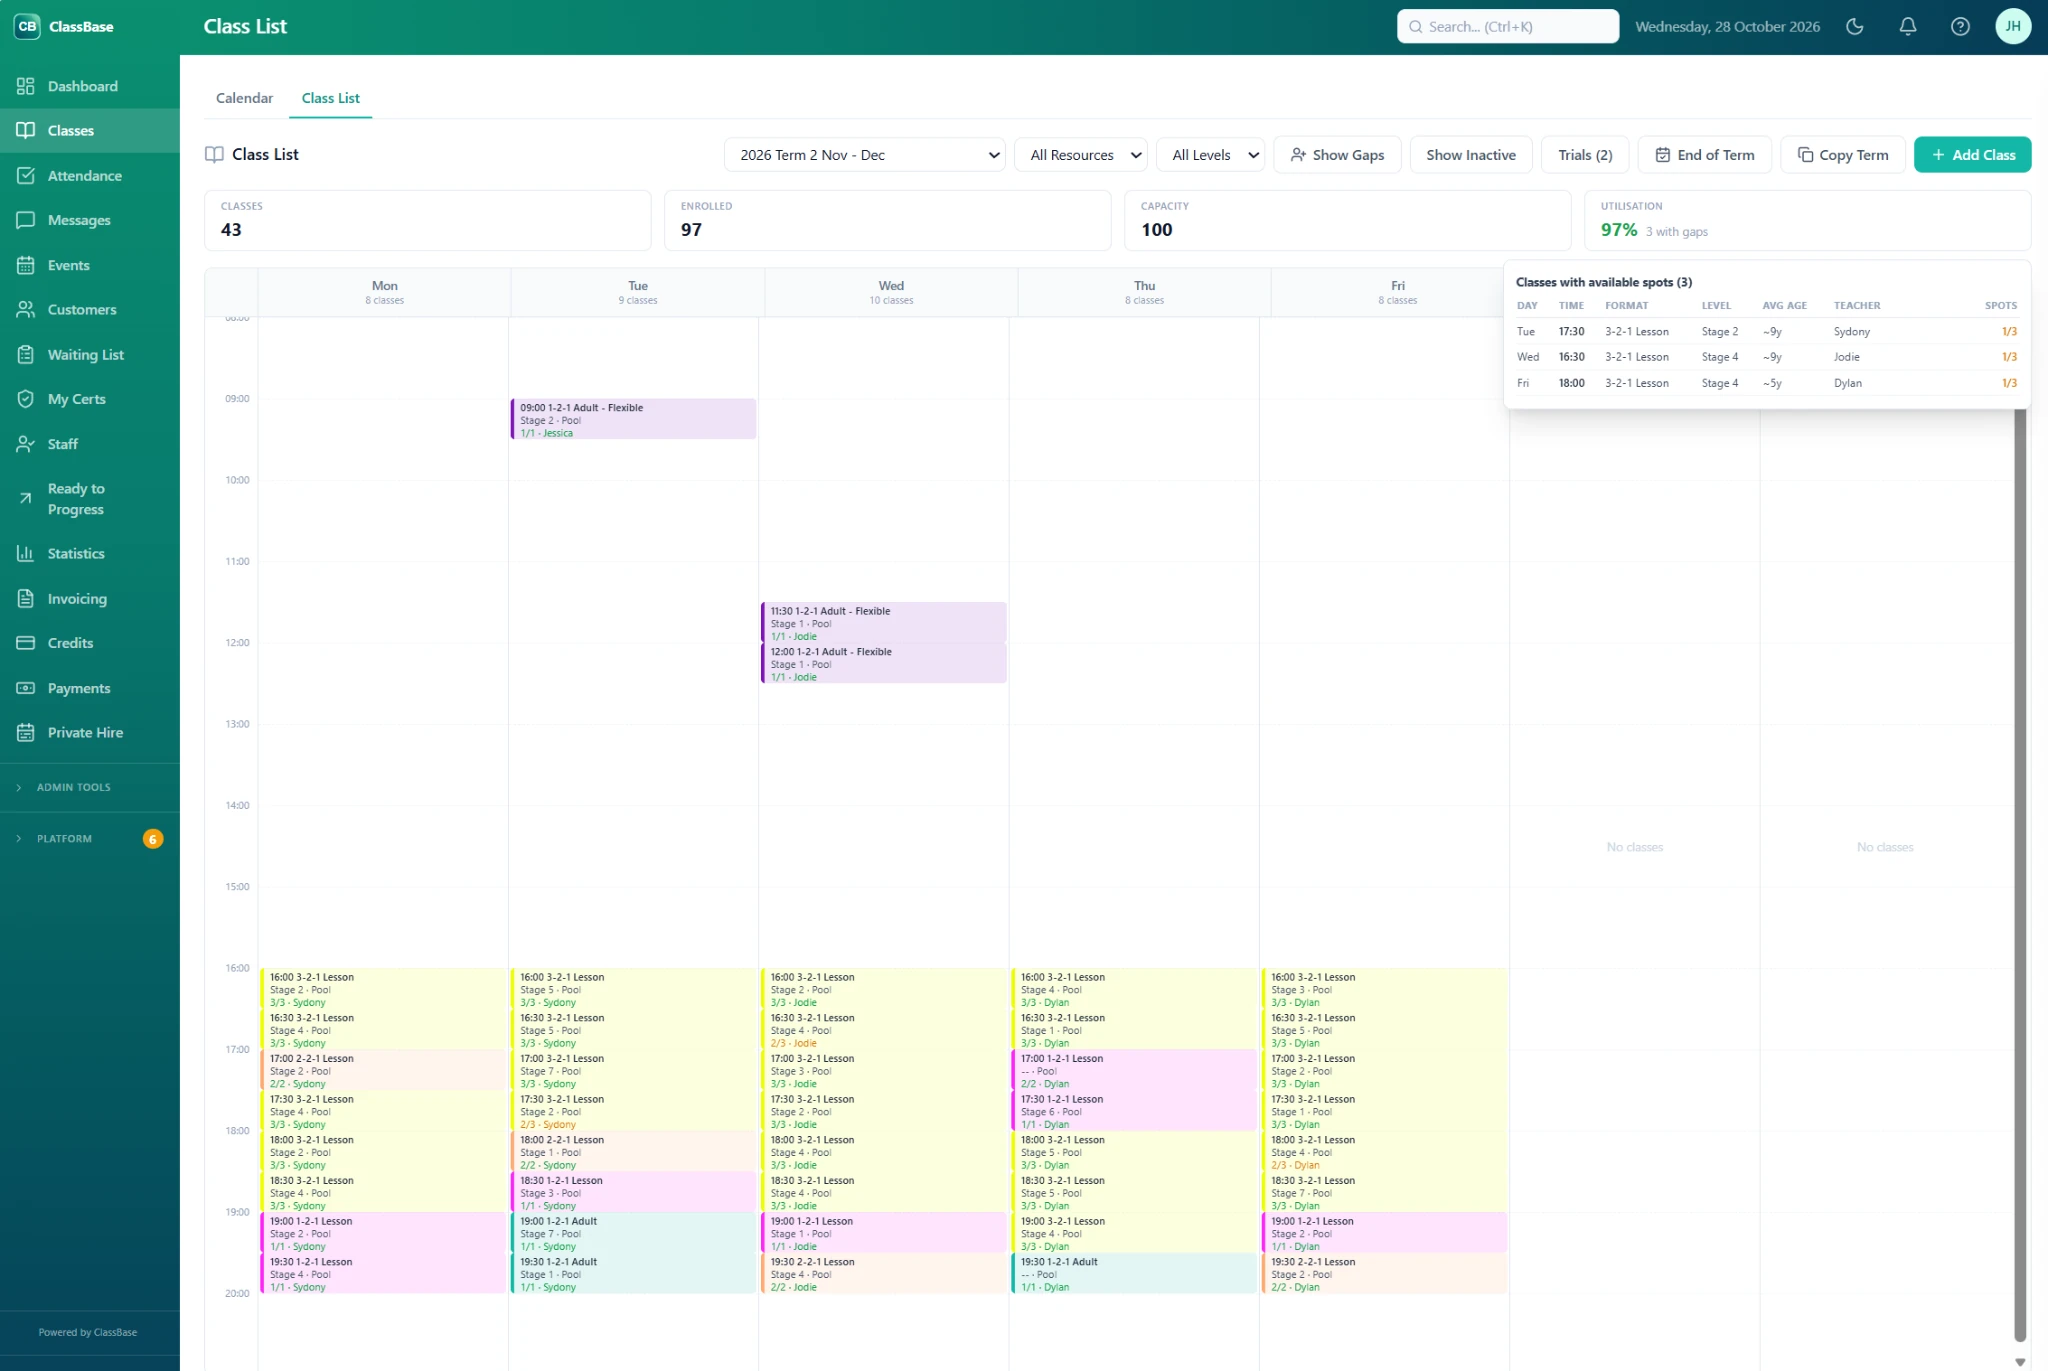Viewport: 2048px width, 1371px height.
Task: Open the JH user avatar menu
Action: [x=2013, y=27]
